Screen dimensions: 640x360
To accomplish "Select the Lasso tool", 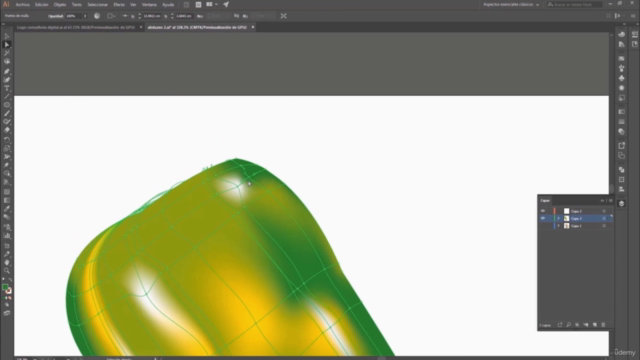I will click(x=7, y=61).
